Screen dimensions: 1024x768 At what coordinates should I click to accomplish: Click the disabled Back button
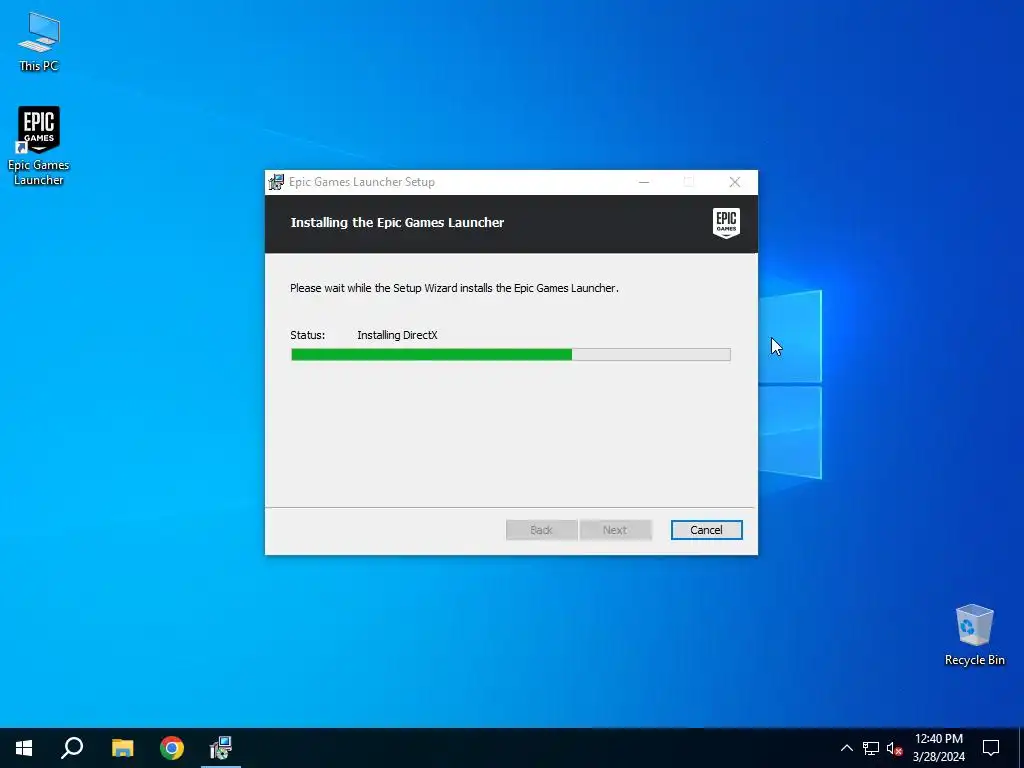541,530
